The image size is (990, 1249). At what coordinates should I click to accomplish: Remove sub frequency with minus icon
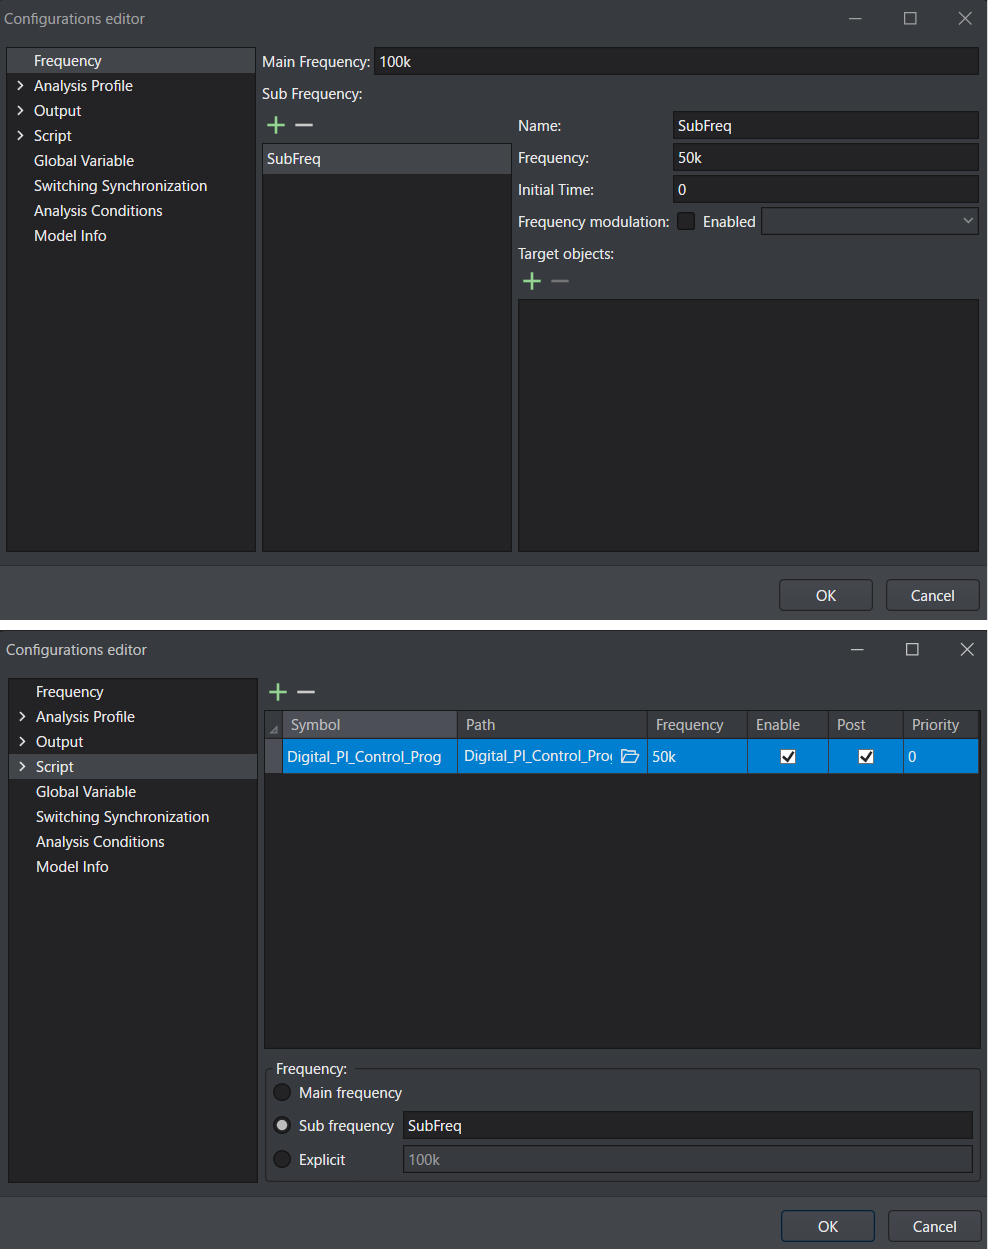[304, 125]
